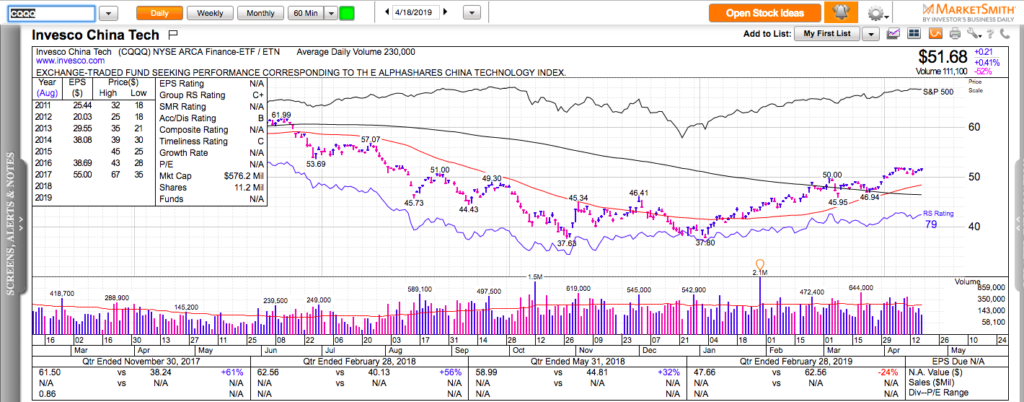Open the date options dropdown
This screenshot has width=1024, height=402.
pos(473,12)
